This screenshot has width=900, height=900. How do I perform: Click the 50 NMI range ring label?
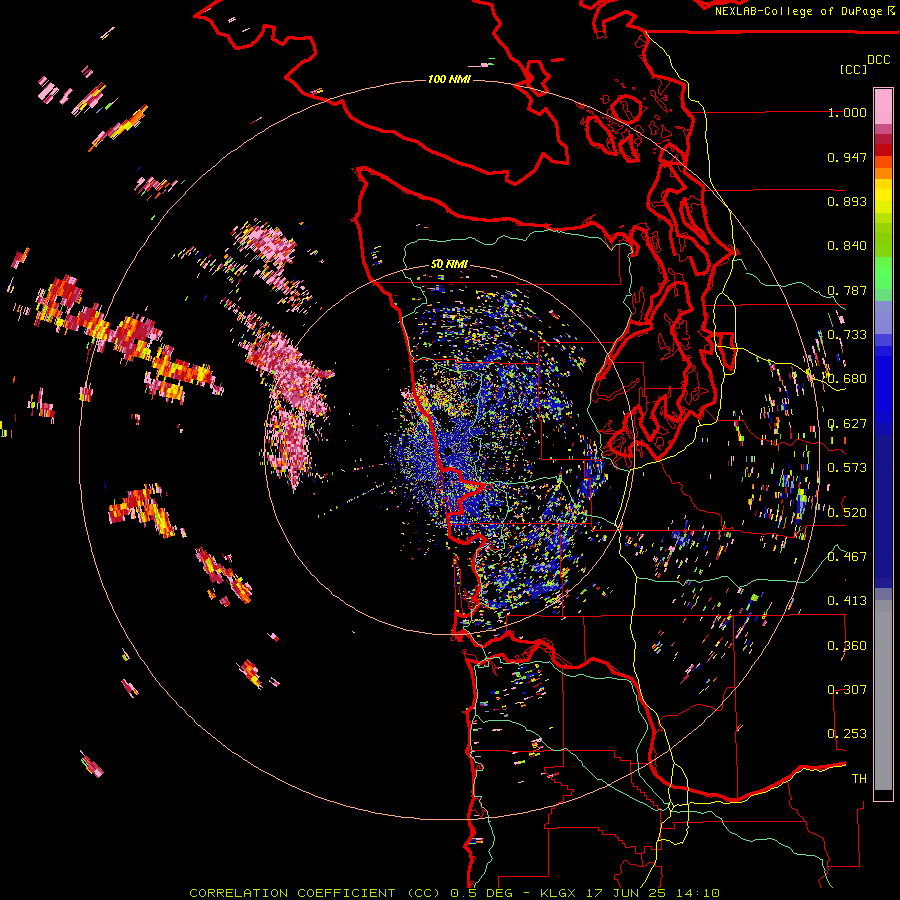[x=449, y=264]
